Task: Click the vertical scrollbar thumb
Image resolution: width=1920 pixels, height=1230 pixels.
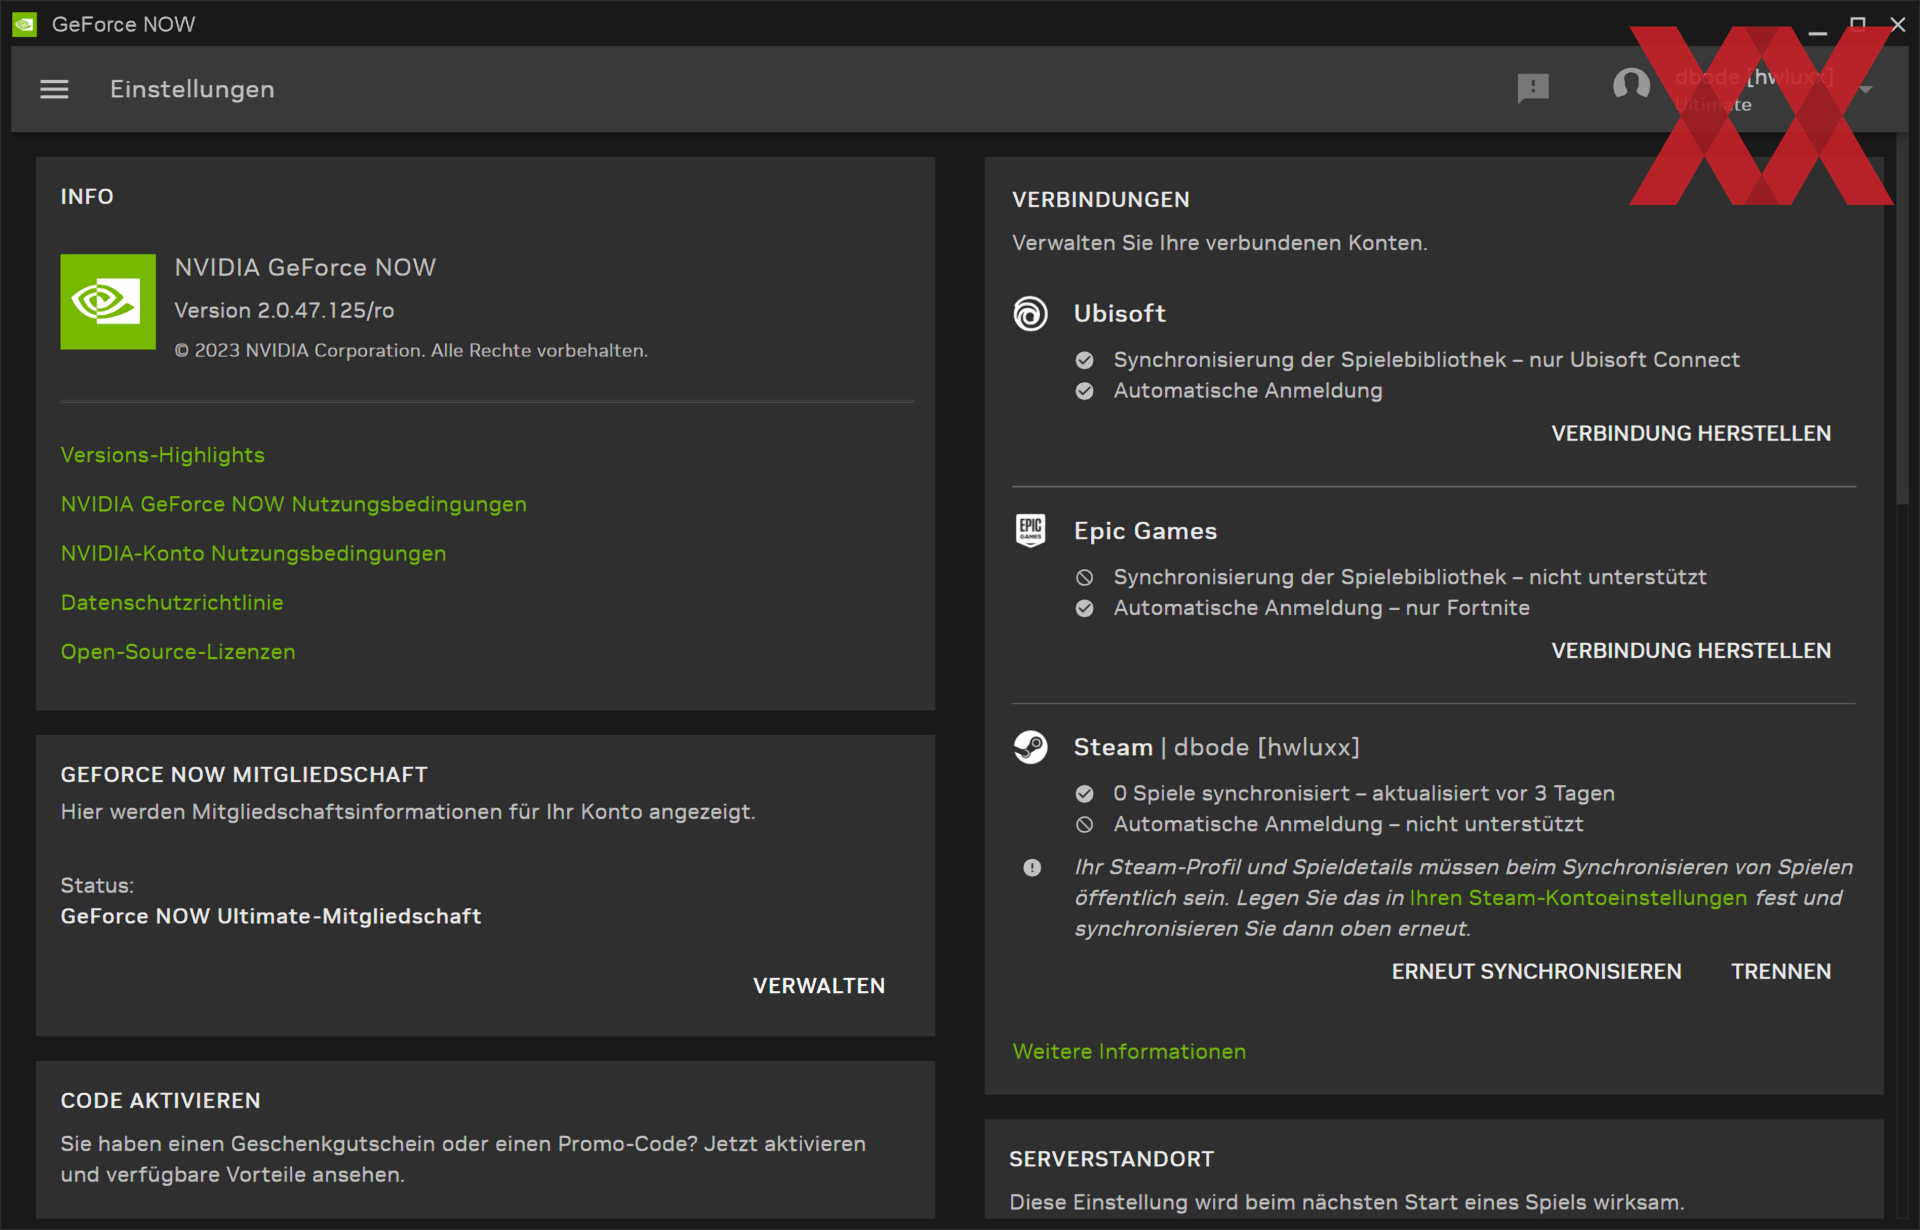Action: click(1903, 317)
